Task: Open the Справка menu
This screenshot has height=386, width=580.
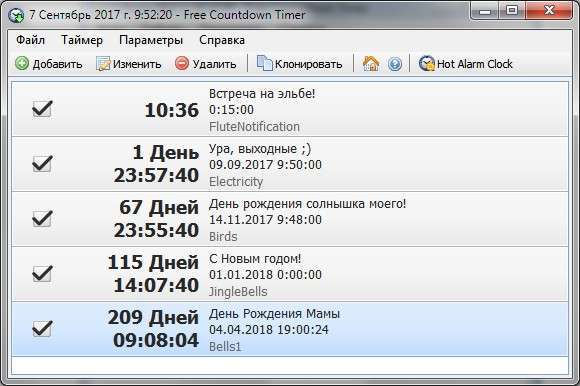Action: click(x=222, y=40)
